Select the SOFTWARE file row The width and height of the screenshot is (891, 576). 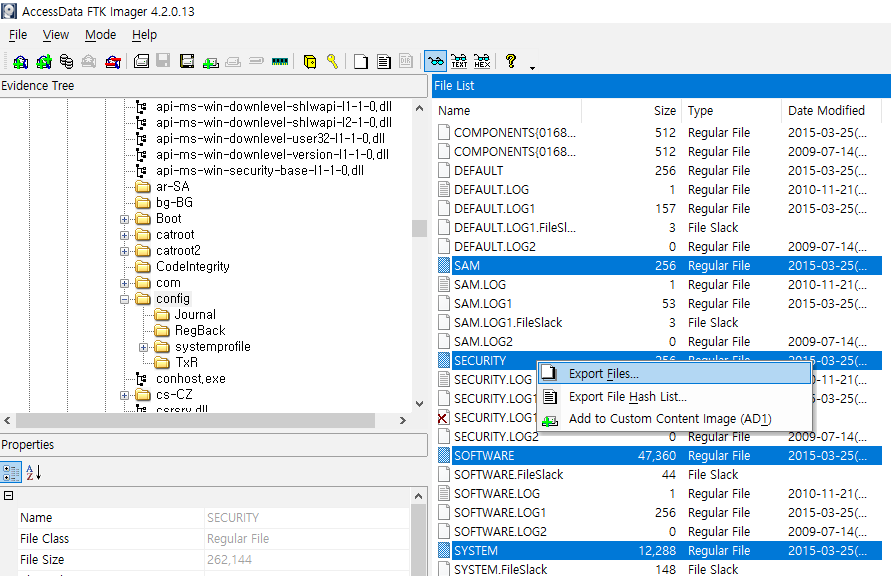(x=659, y=456)
